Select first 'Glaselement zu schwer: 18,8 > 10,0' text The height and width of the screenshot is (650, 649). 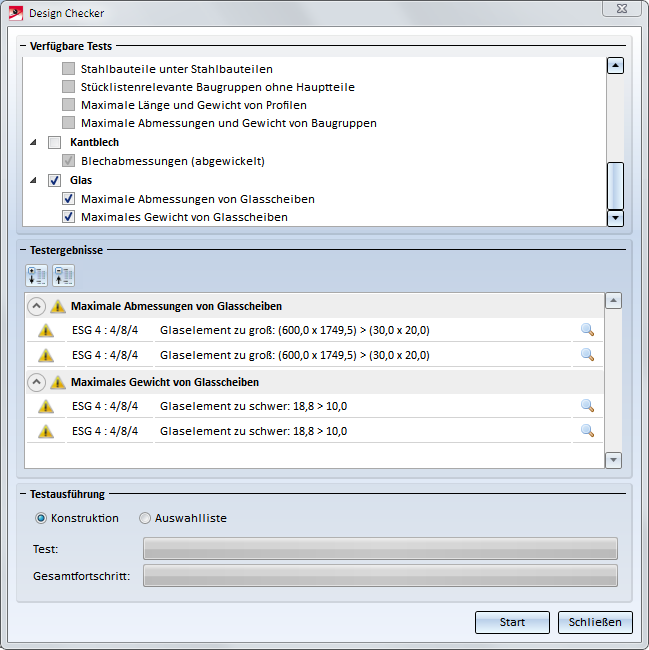tap(254, 406)
